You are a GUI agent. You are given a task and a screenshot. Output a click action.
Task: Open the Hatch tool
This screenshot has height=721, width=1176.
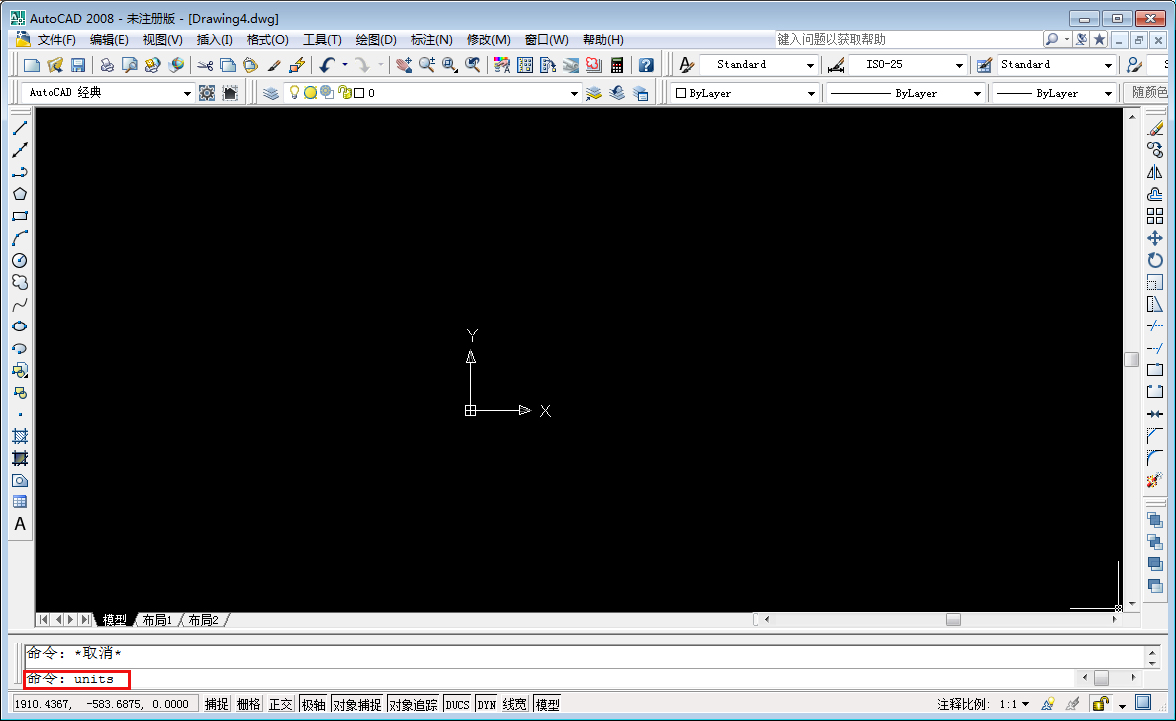coord(20,436)
